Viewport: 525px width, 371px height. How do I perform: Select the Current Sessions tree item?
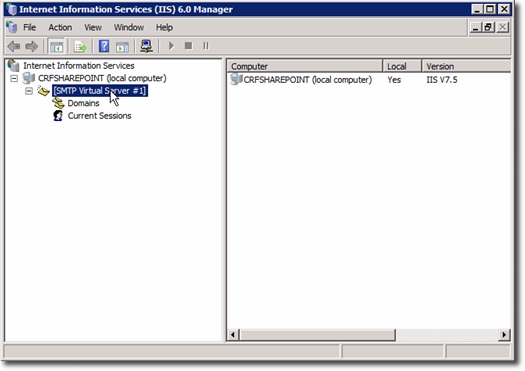(99, 116)
